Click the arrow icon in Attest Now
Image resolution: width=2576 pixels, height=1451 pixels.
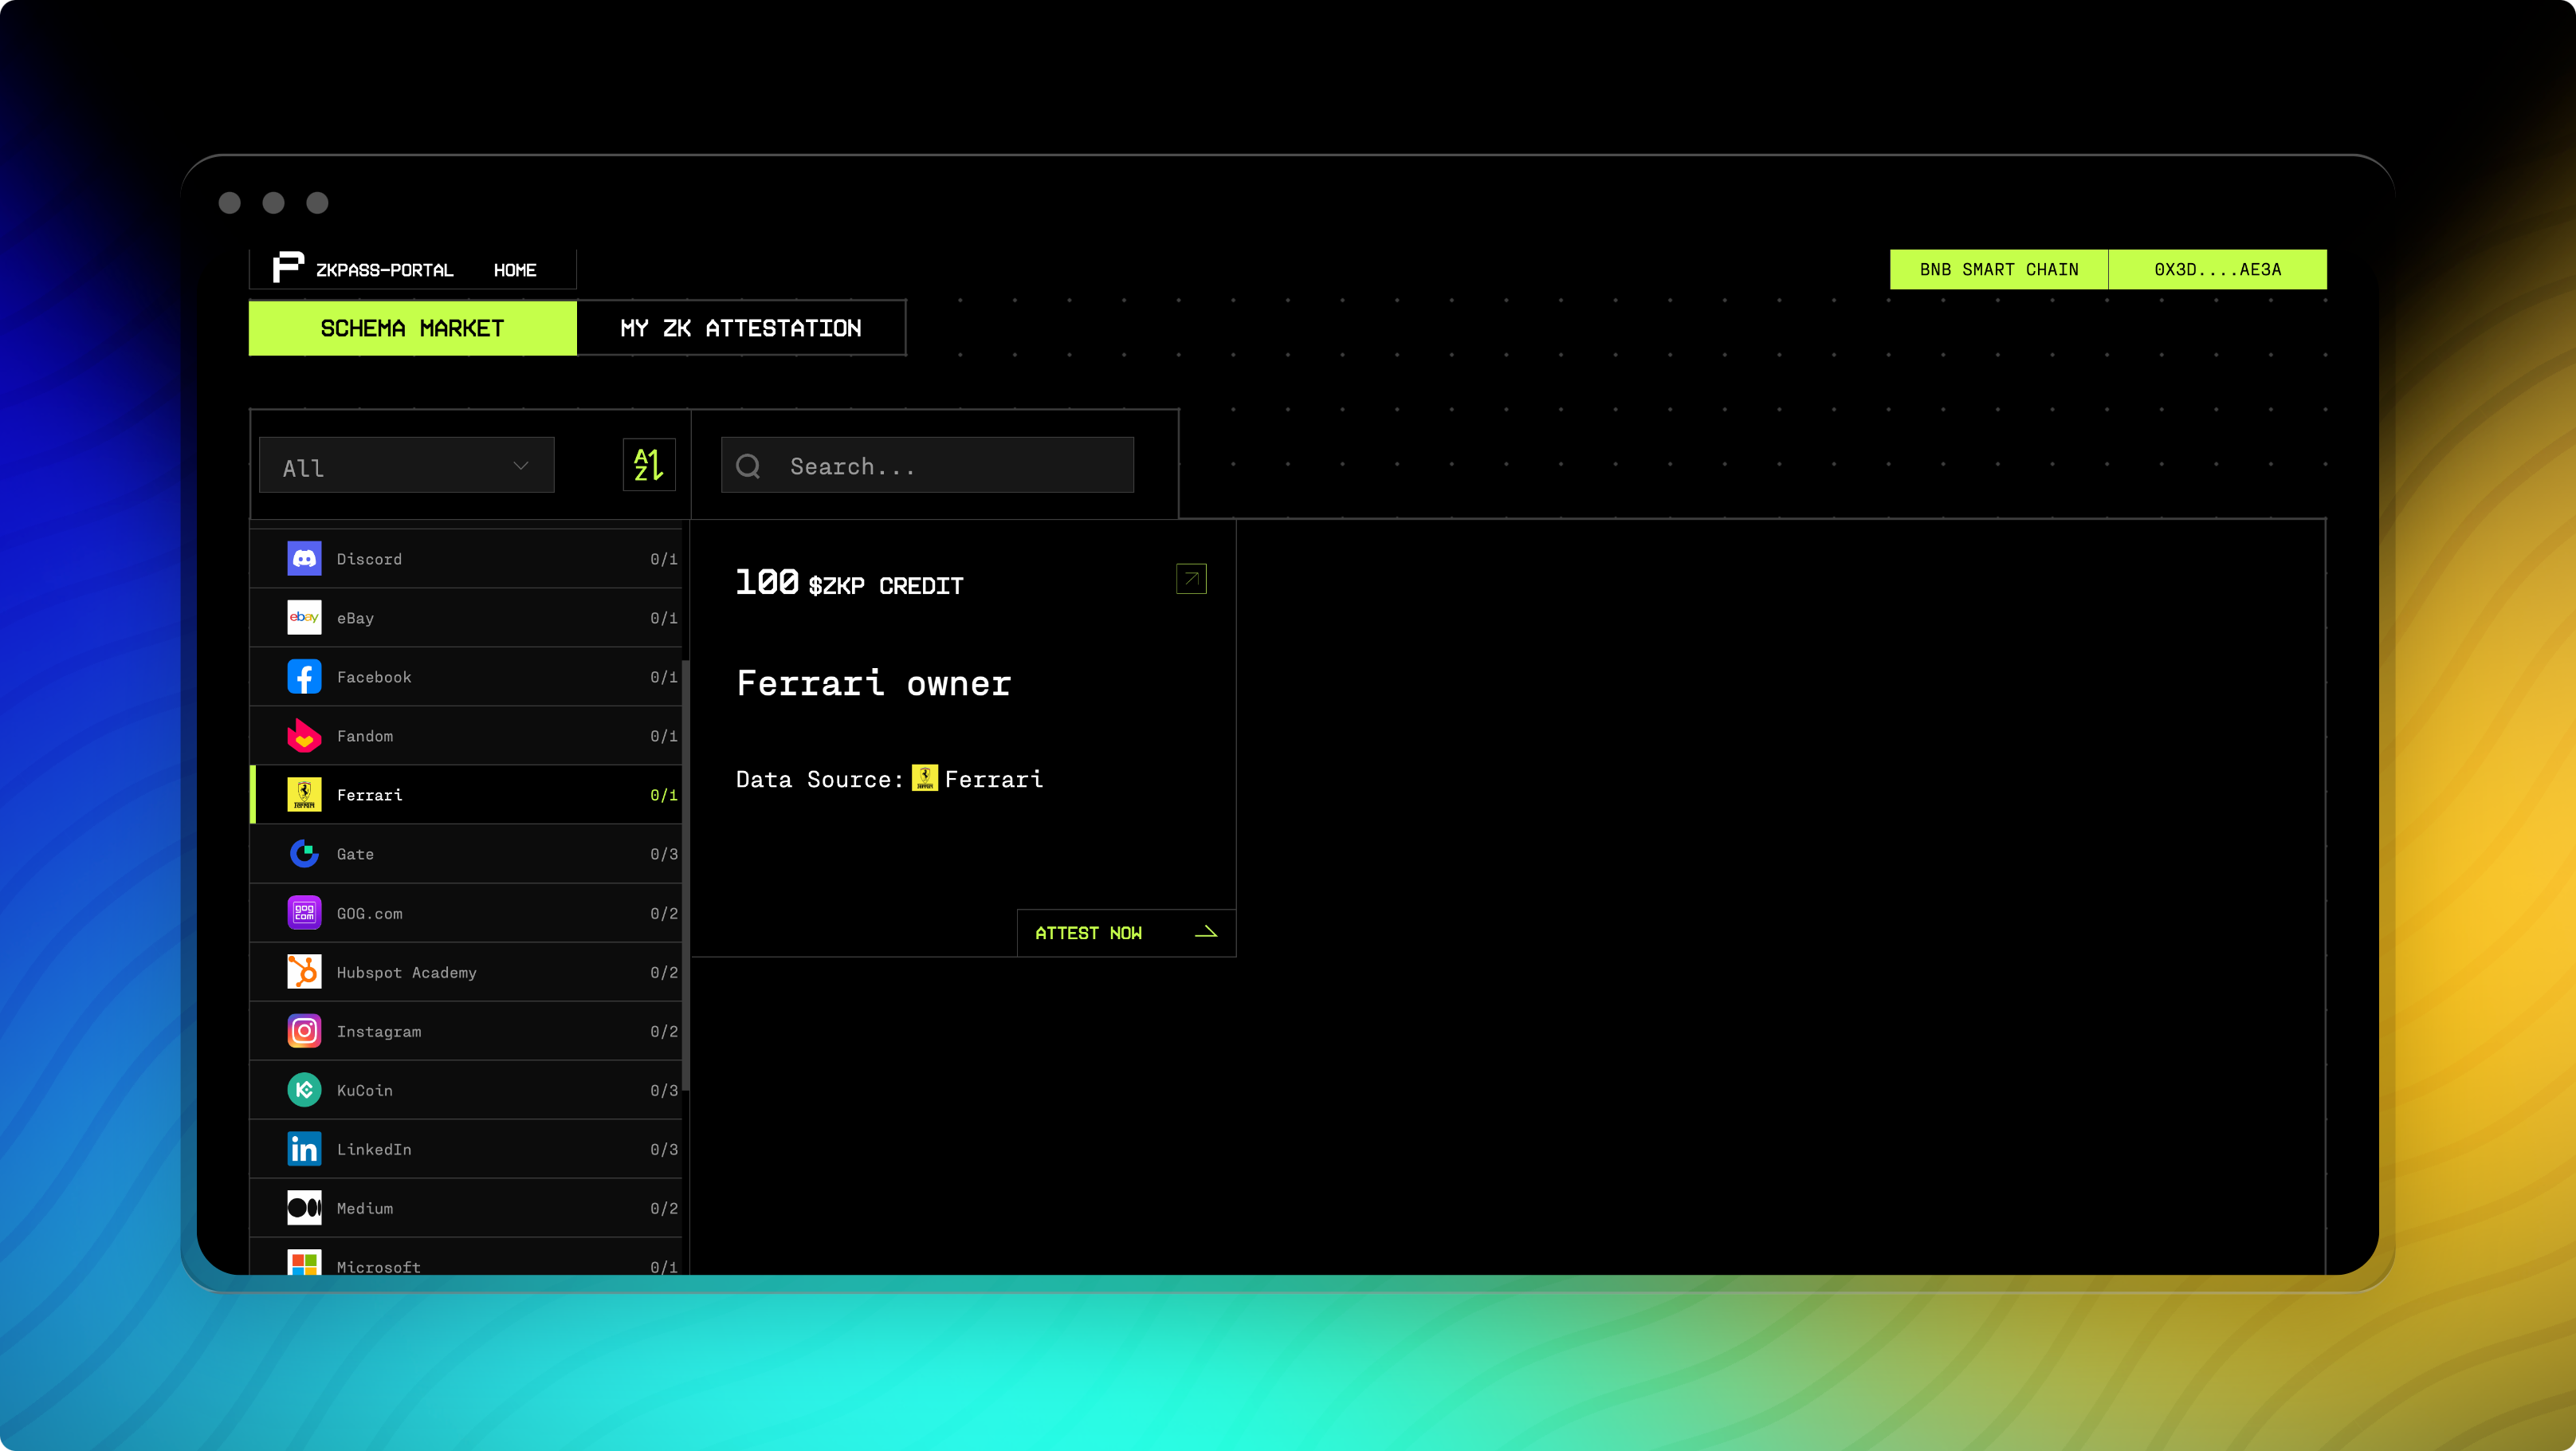pos(1206,932)
